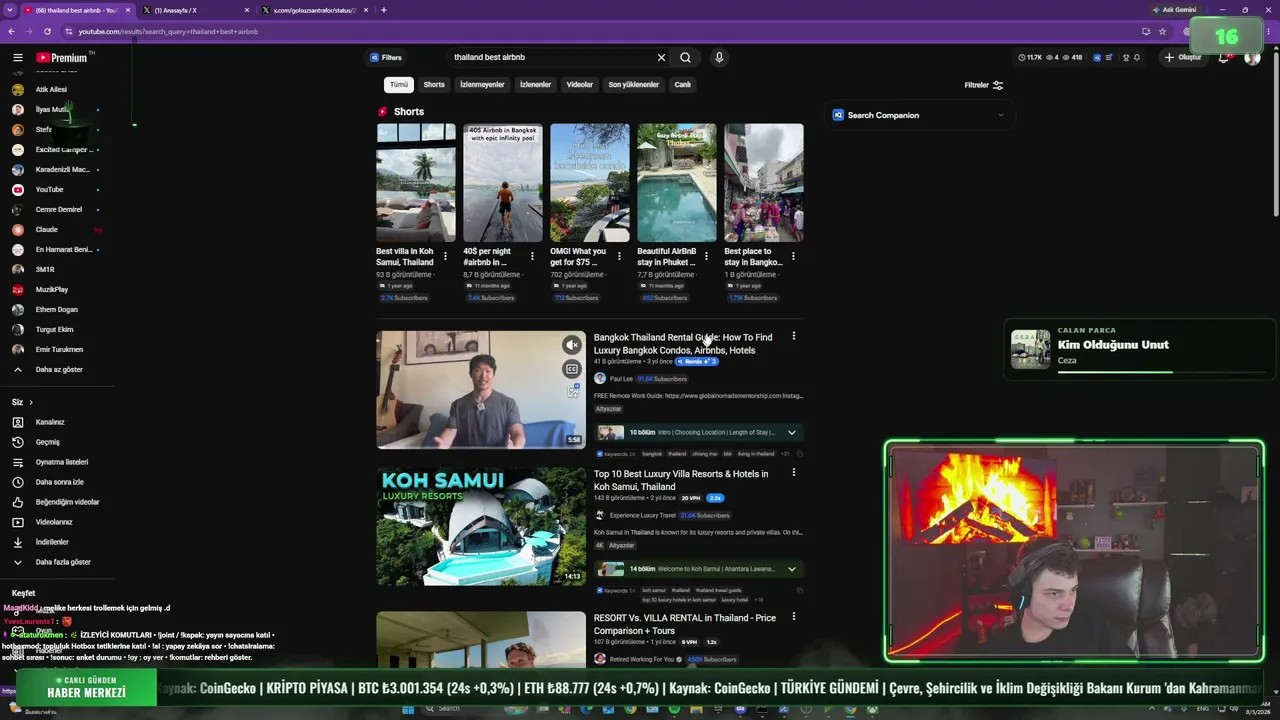Viewport: 1280px width, 720px height.
Task: Open YouTube notifications bell
Action: pos(1223,58)
